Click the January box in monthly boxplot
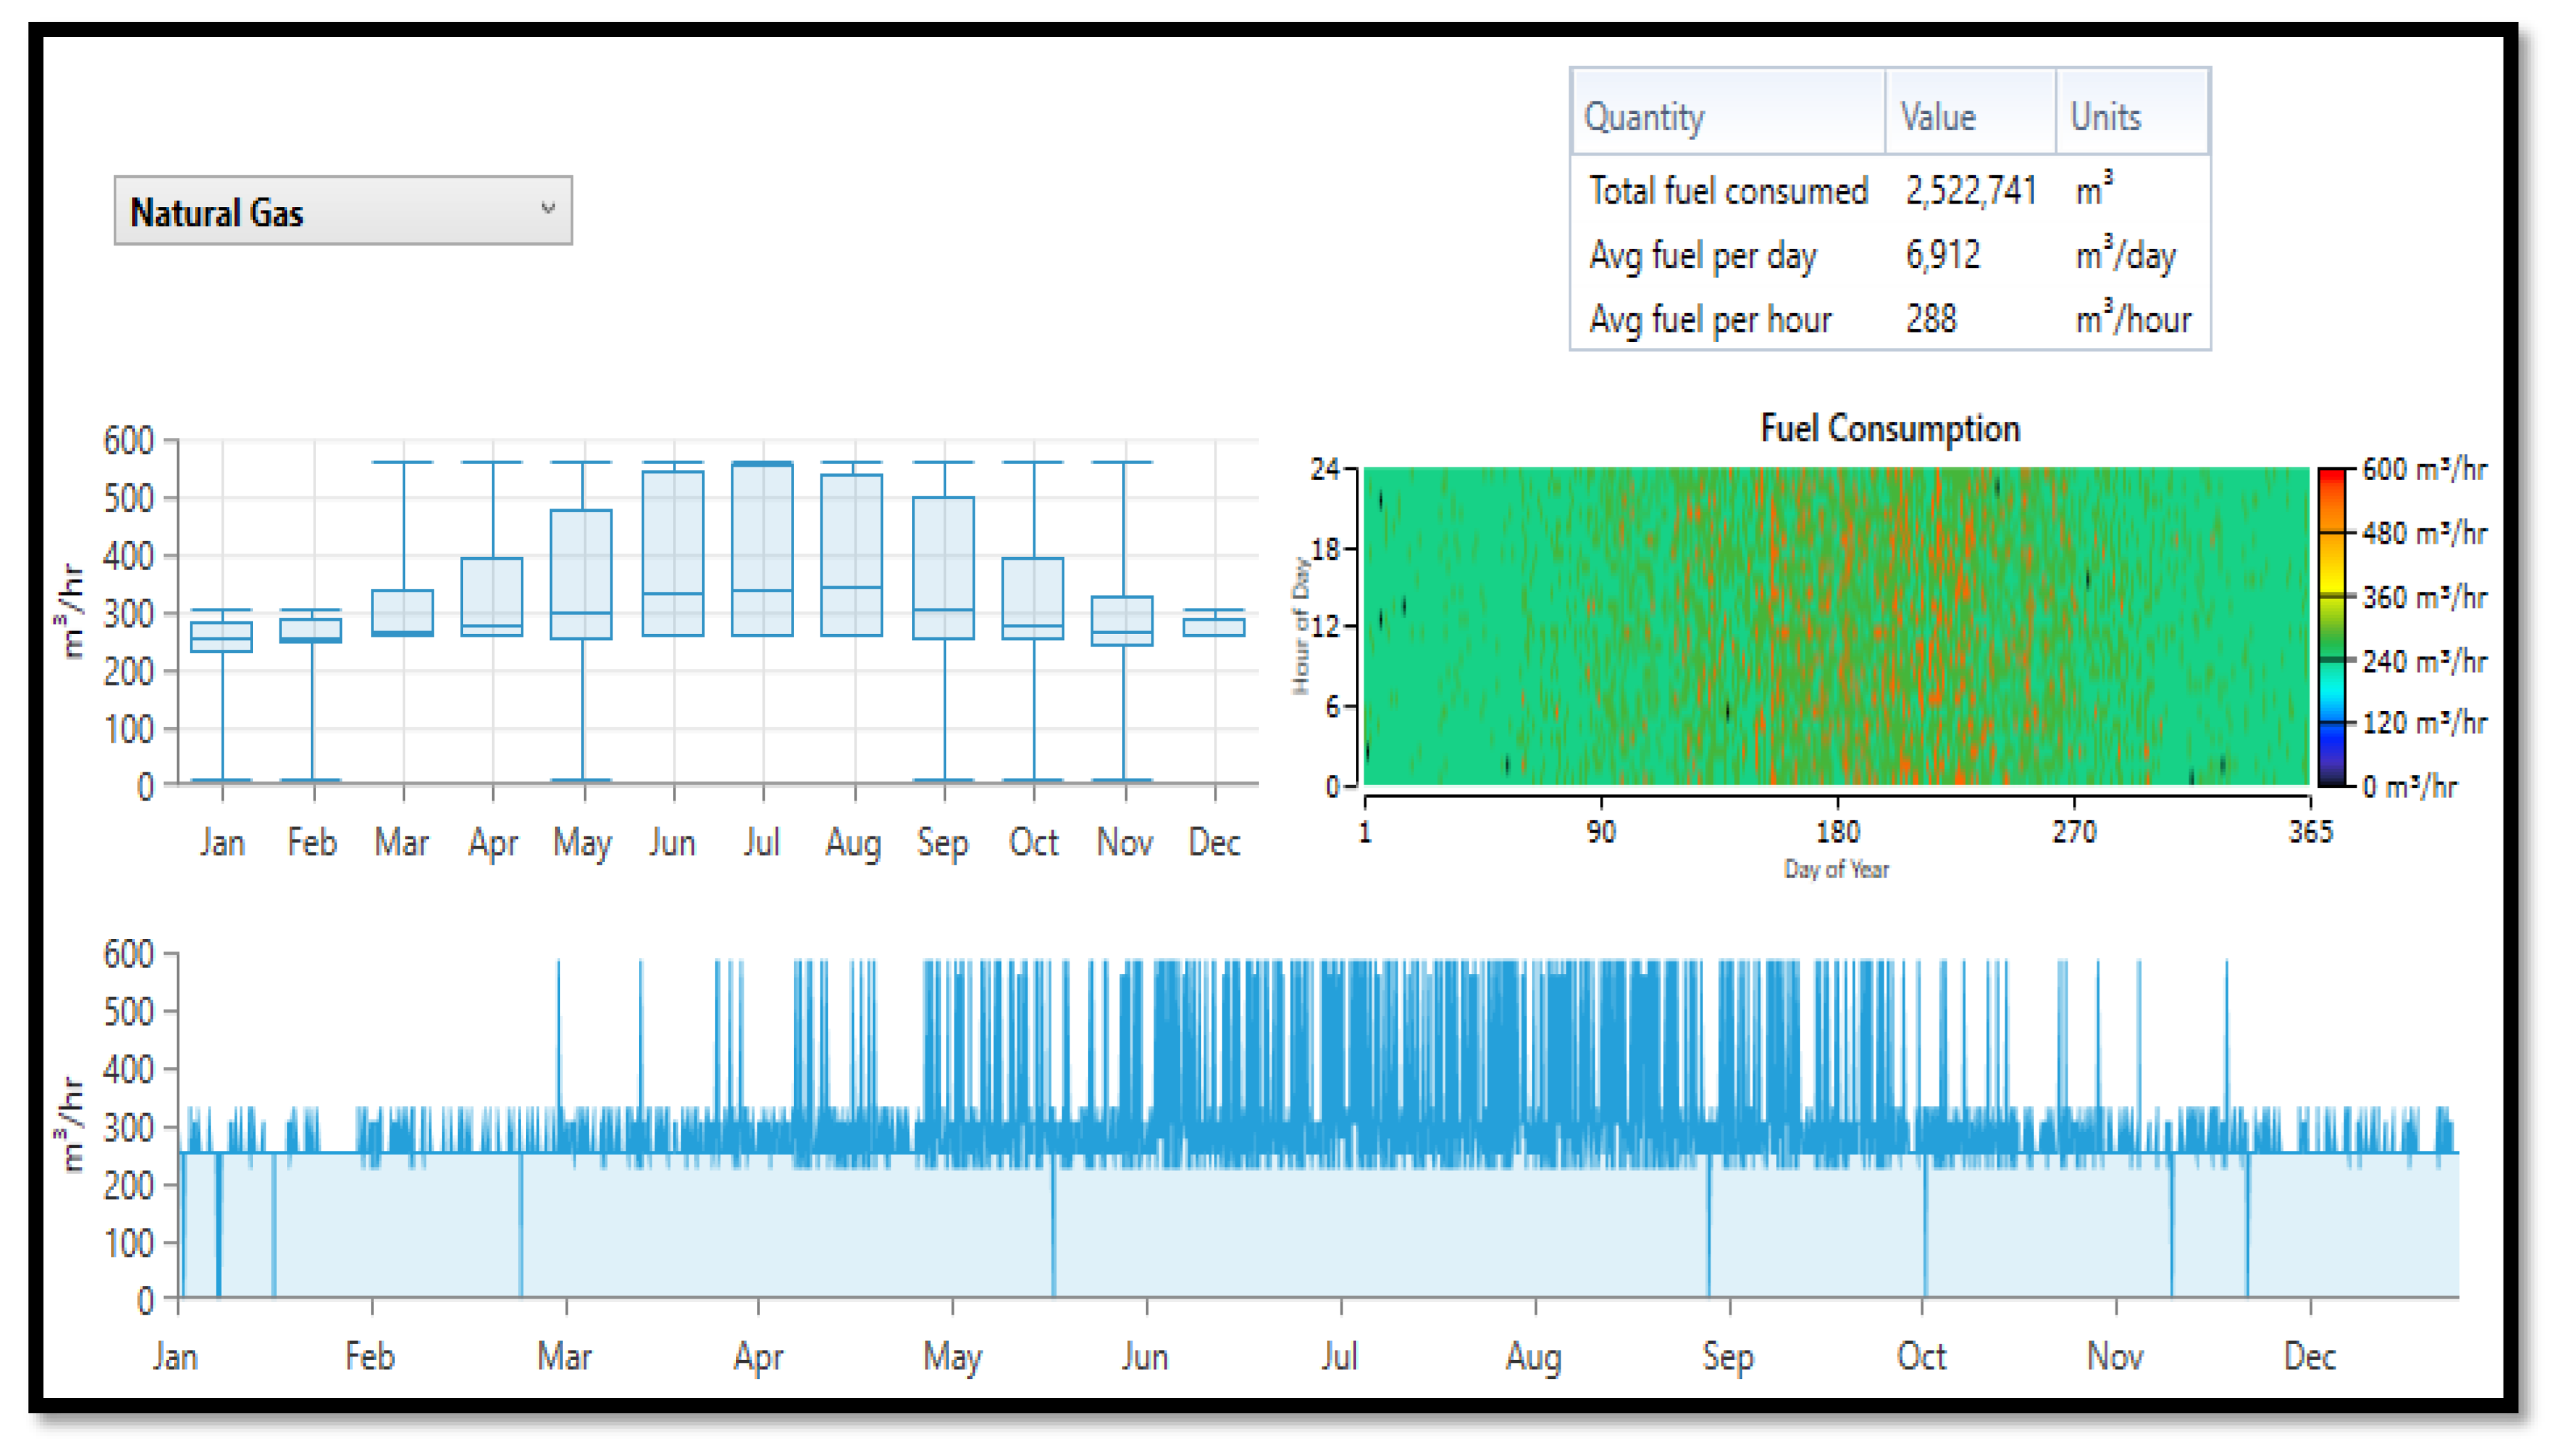Image resolution: width=2555 pixels, height=1456 pixels. pyautogui.click(x=221, y=637)
